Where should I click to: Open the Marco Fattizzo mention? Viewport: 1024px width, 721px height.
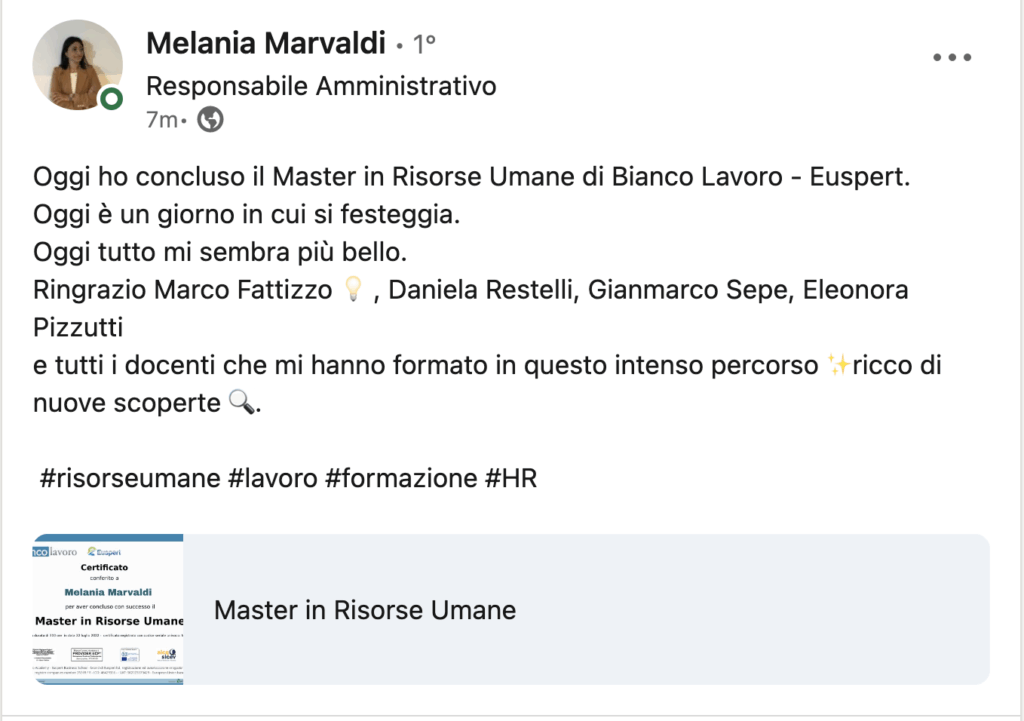click(243, 290)
